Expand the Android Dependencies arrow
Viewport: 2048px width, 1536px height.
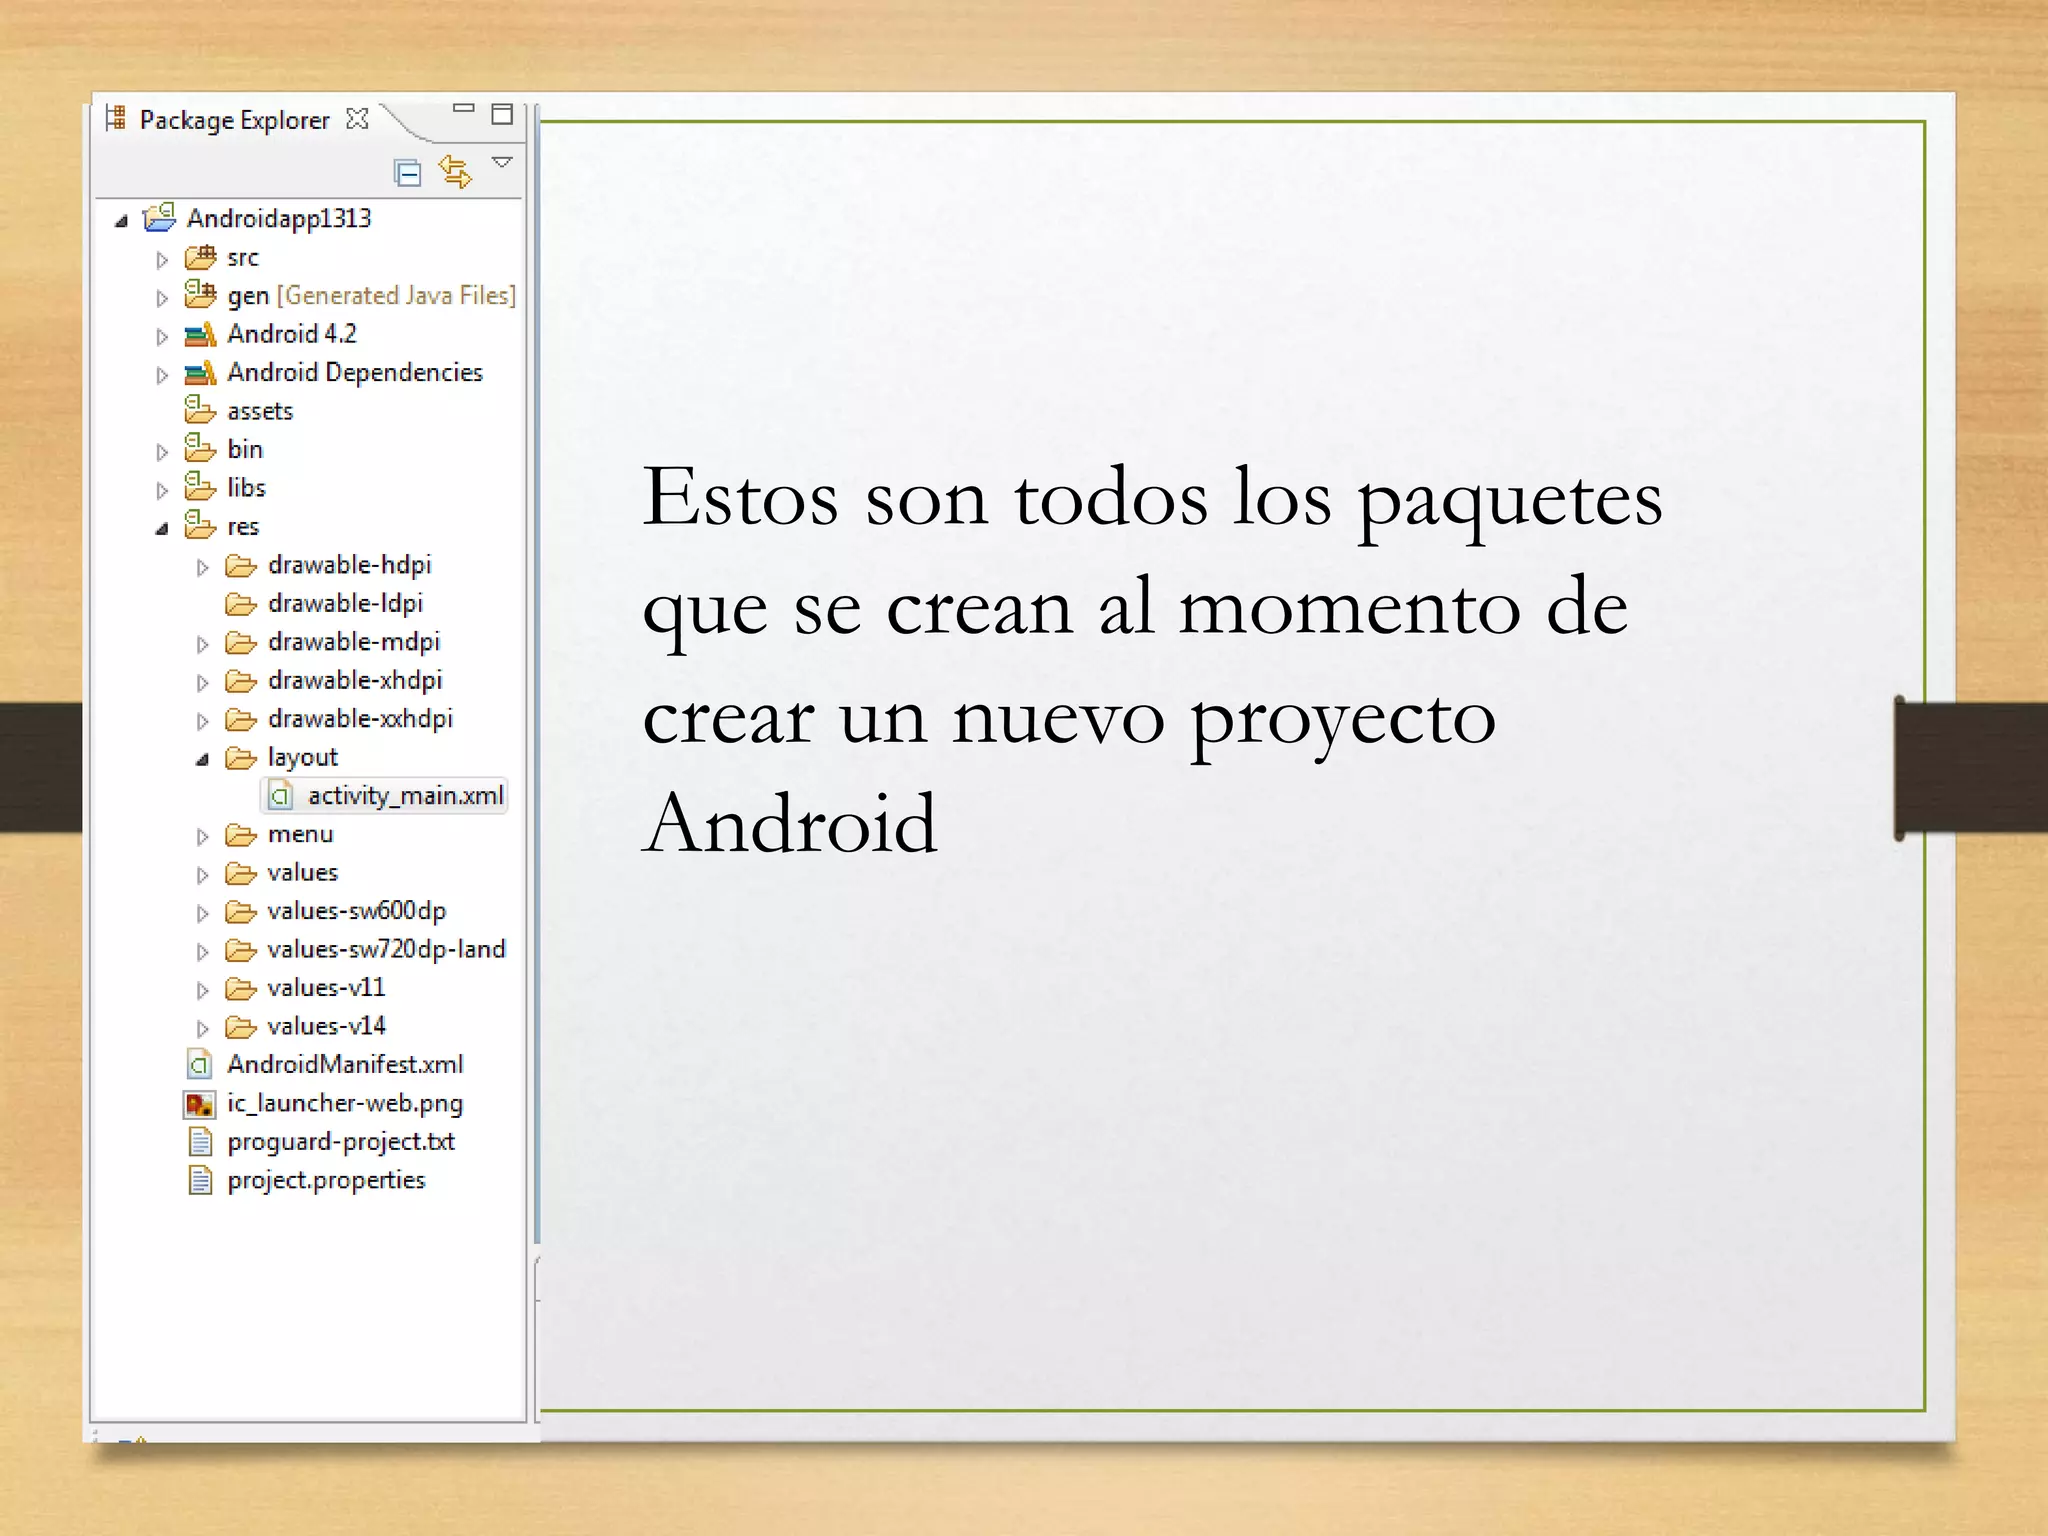coord(162,375)
